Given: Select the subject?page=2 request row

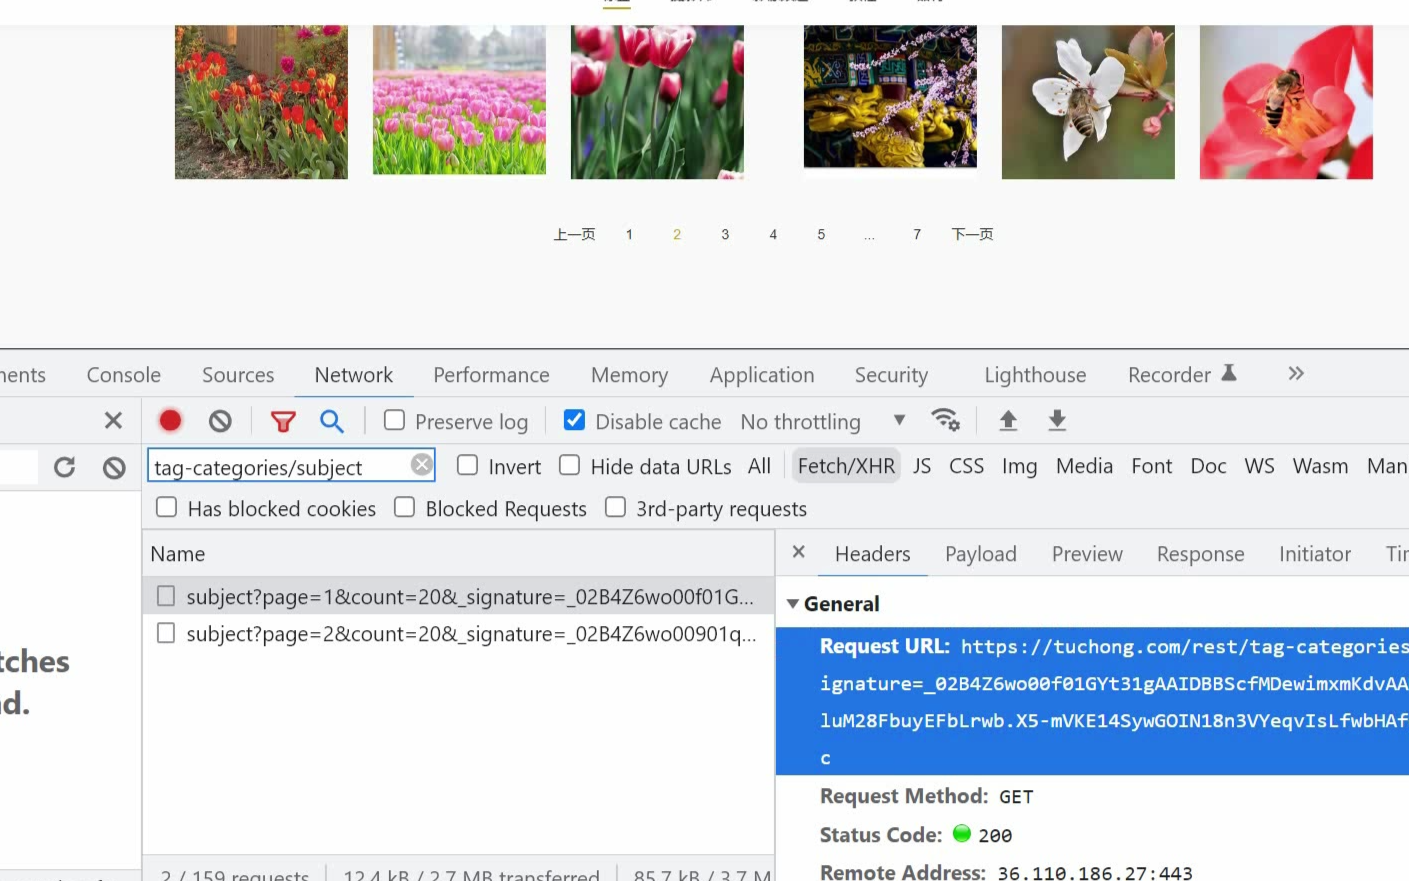Looking at the screenshot, I should coord(470,634).
